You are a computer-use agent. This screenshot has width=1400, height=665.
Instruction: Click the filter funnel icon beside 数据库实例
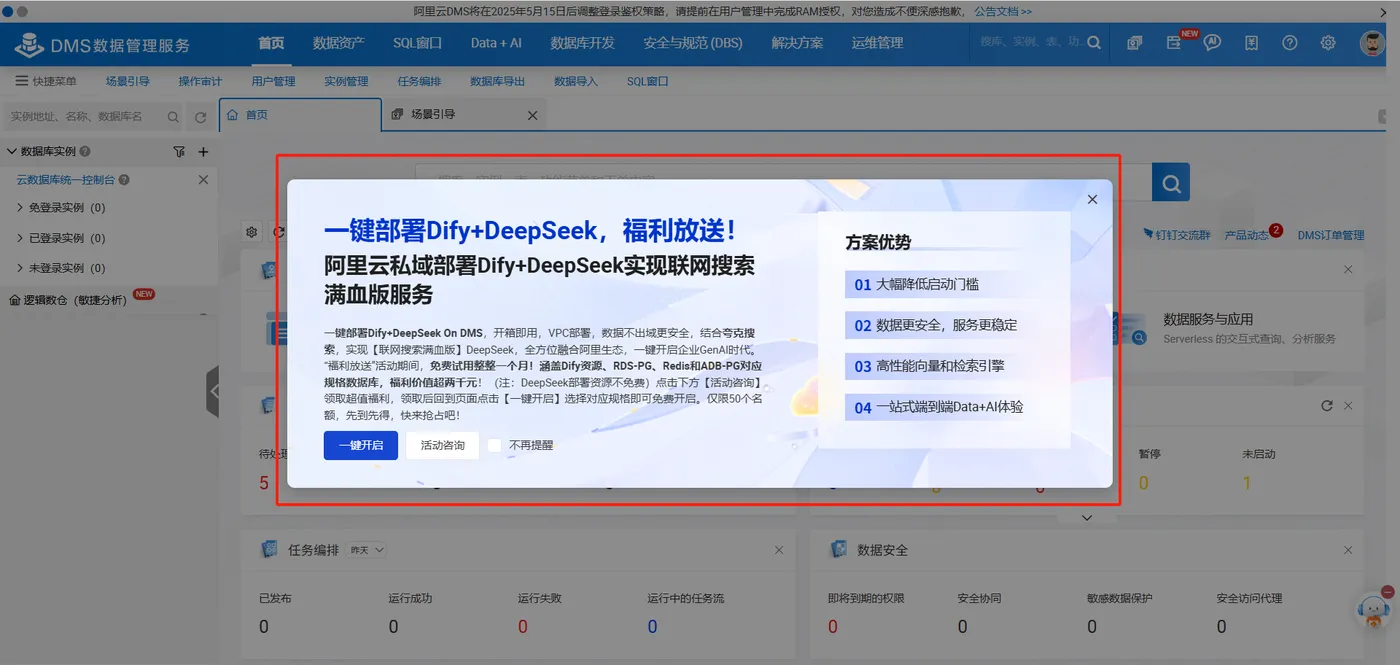(179, 152)
